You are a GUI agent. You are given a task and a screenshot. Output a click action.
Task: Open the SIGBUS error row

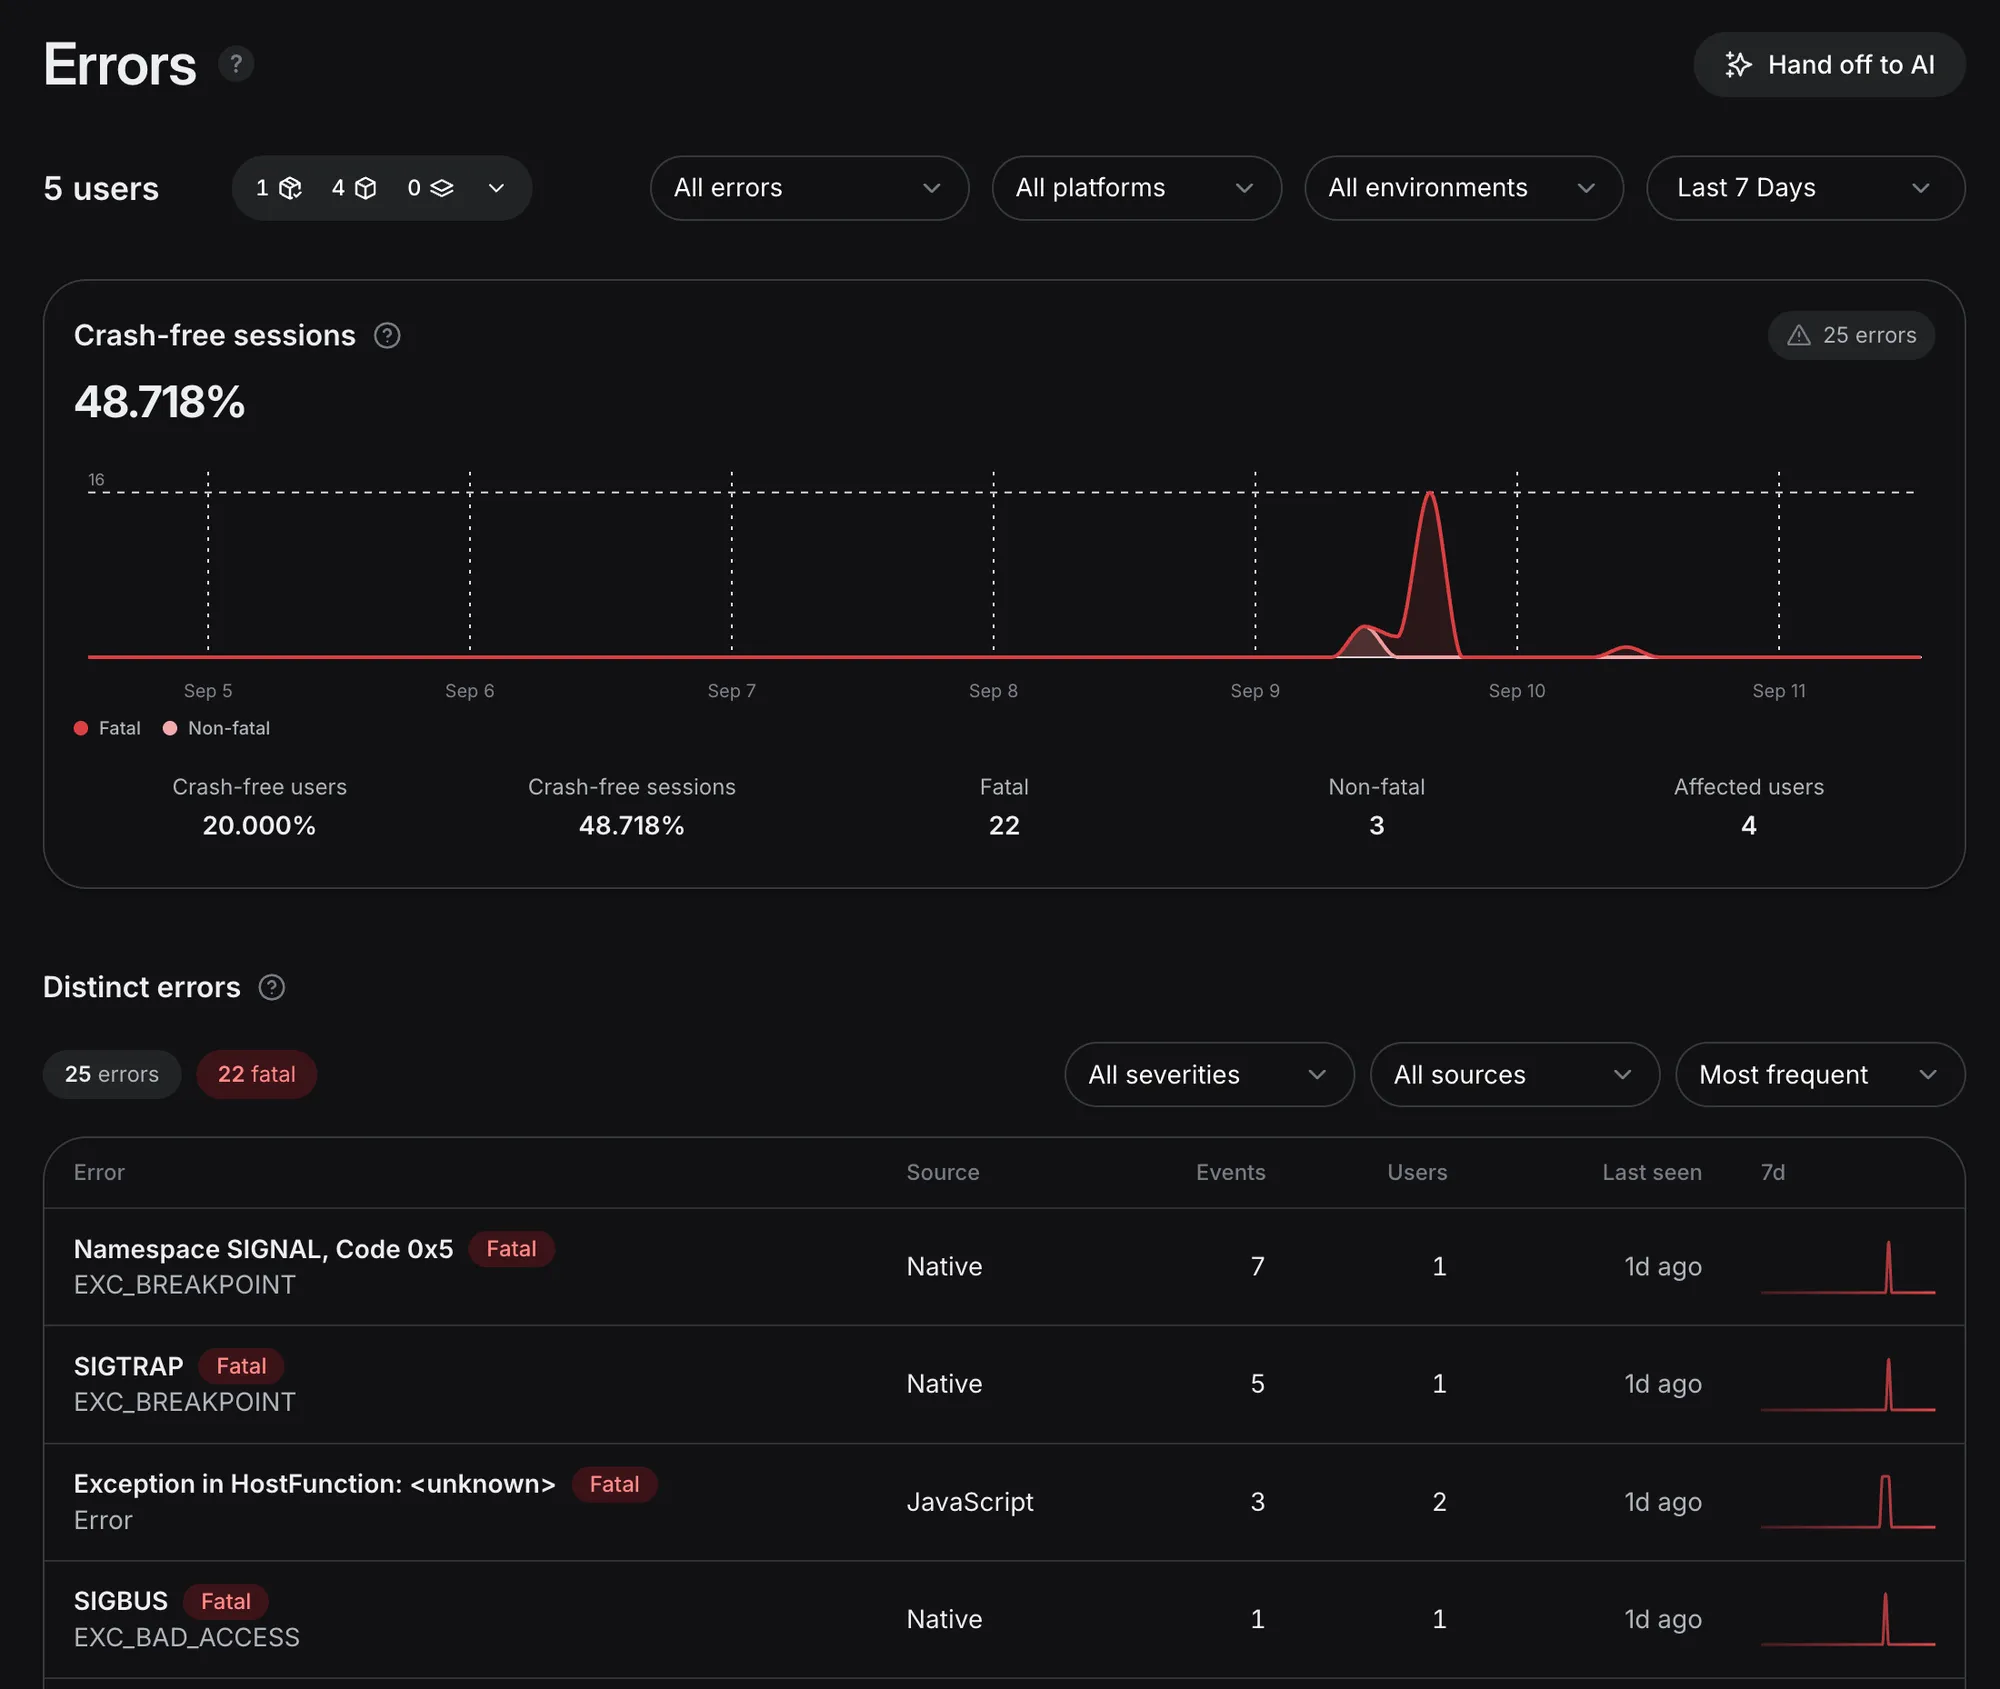pyautogui.click(x=1004, y=1620)
